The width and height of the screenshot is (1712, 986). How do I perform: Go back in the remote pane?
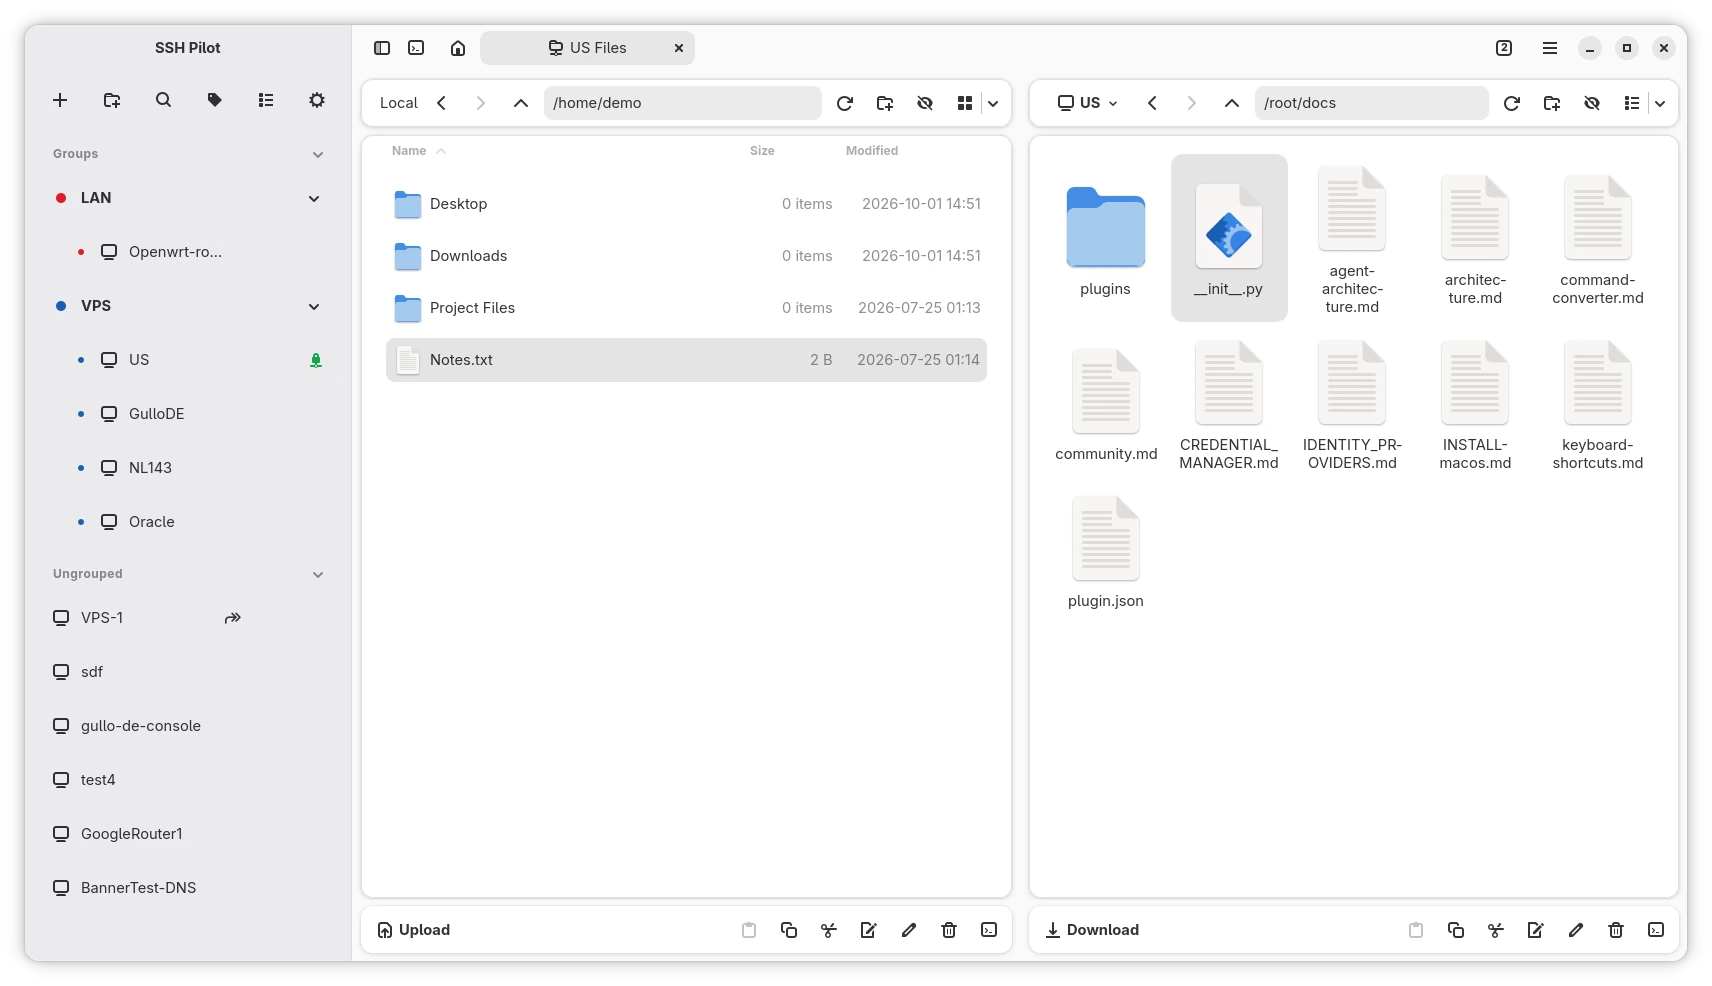point(1152,103)
